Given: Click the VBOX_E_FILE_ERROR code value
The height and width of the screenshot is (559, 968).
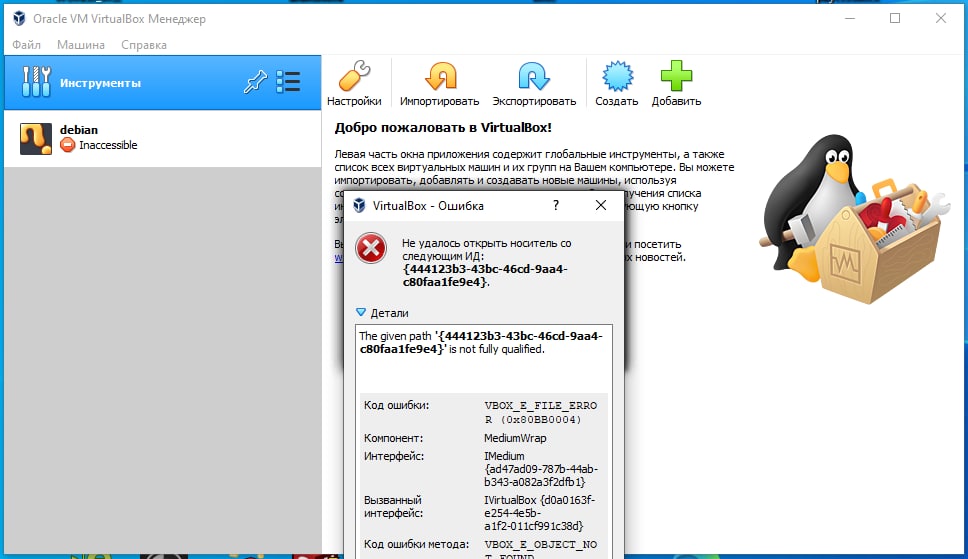Looking at the screenshot, I should (x=541, y=413).
